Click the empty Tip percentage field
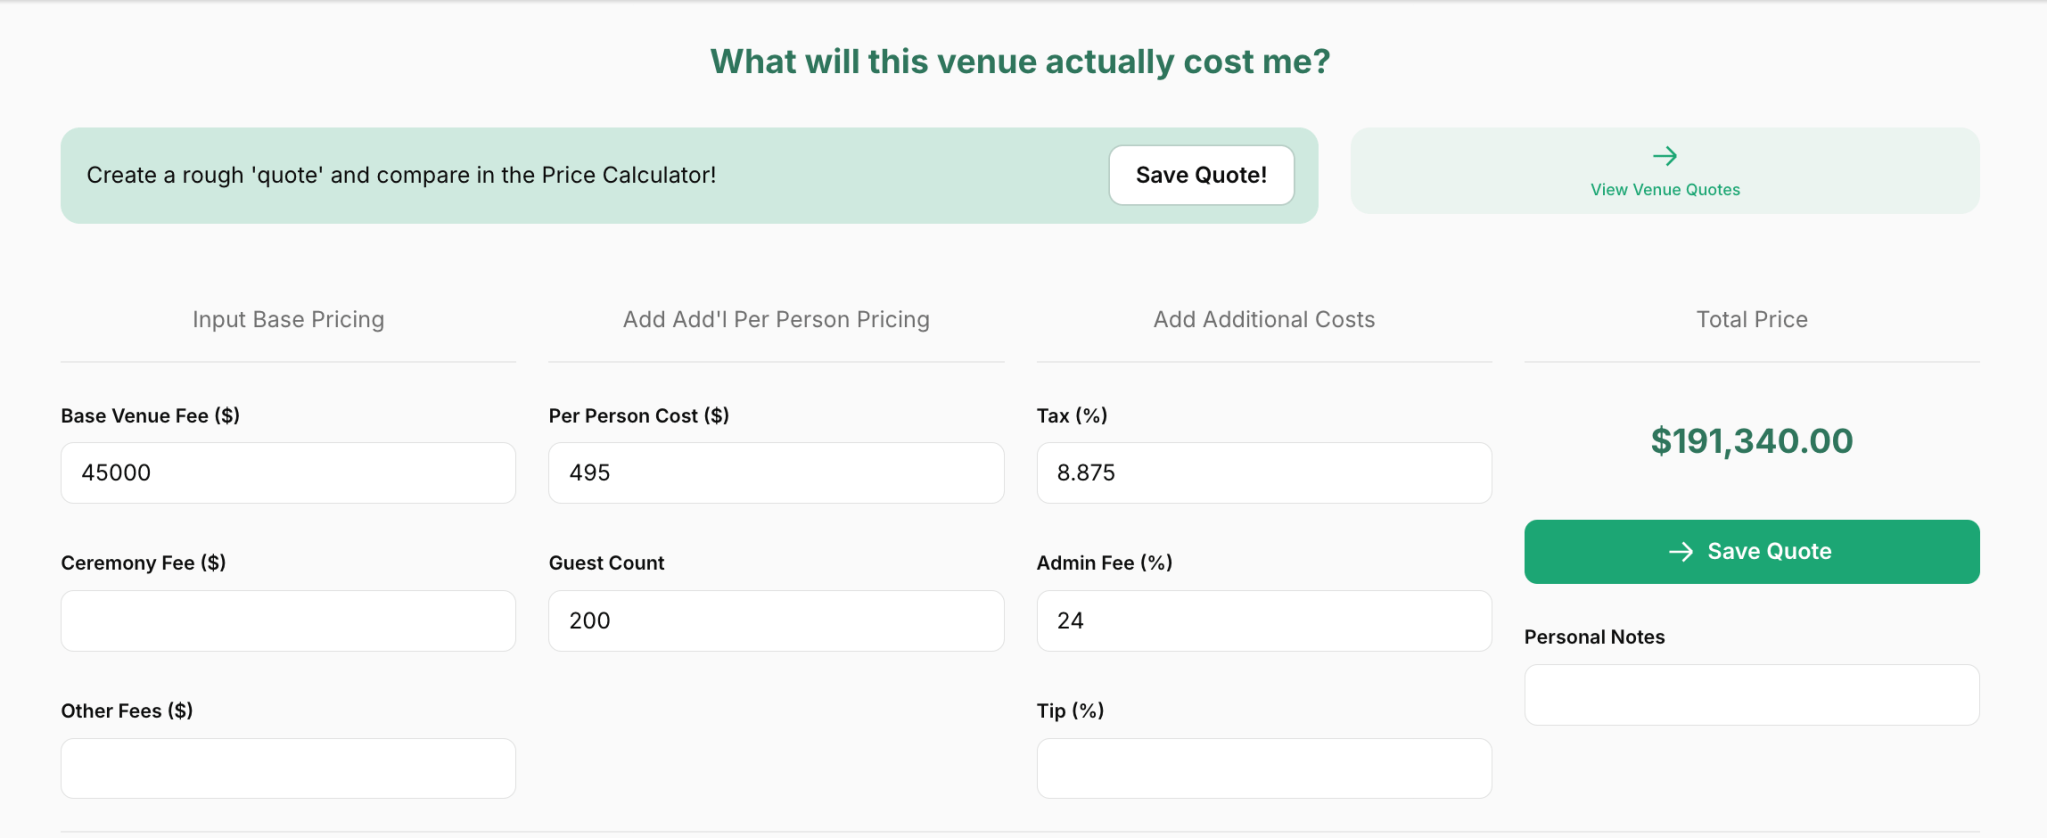This screenshot has width=2047, height=838. [x=1263, y=767]
